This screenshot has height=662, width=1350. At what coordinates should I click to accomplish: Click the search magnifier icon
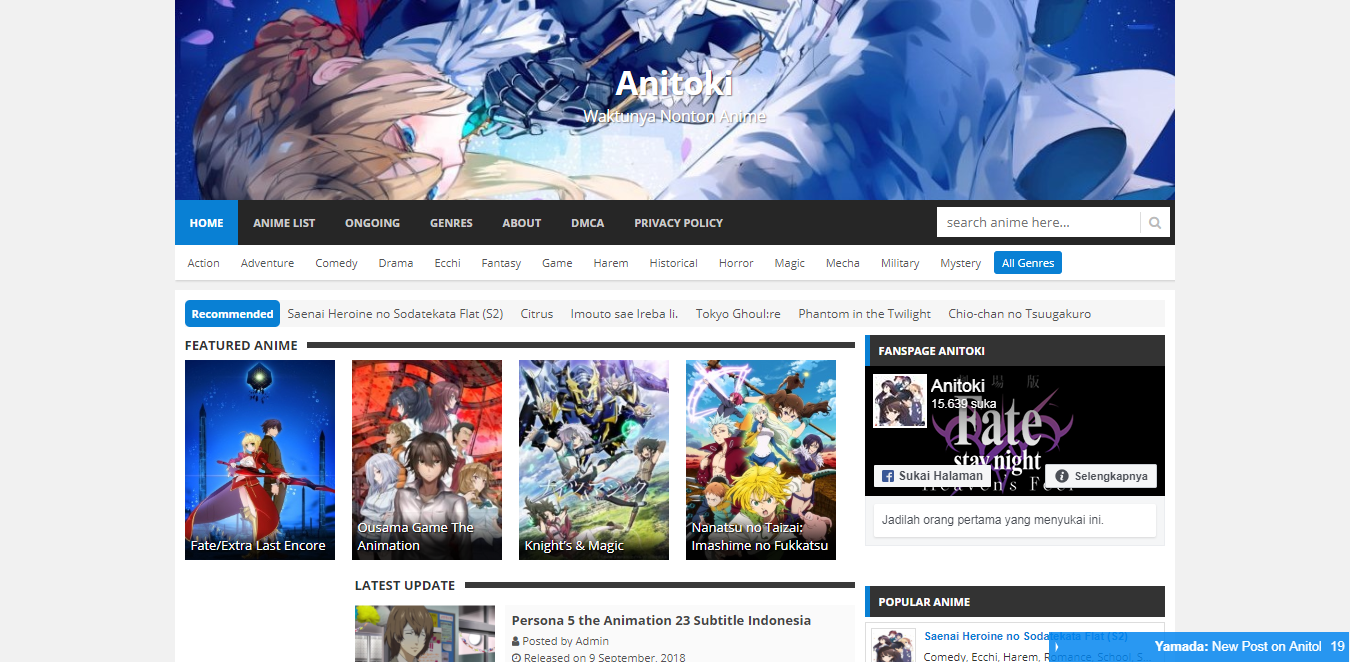point(1155,223)
